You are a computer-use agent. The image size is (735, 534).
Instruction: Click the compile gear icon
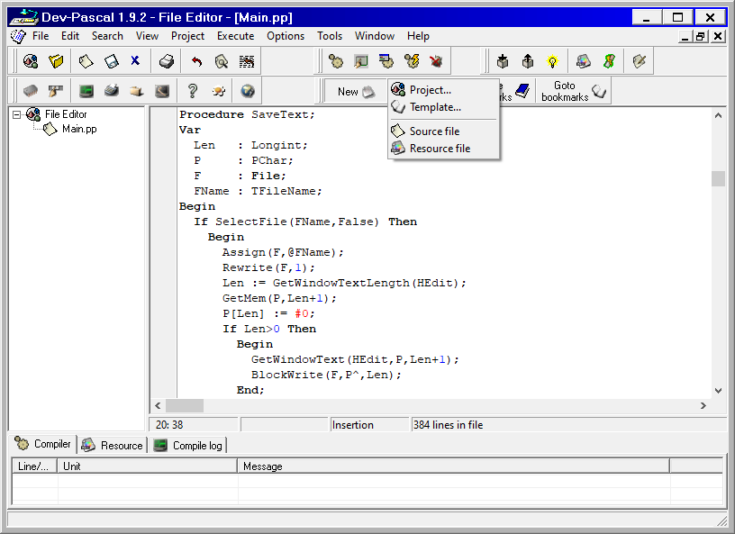336,62
